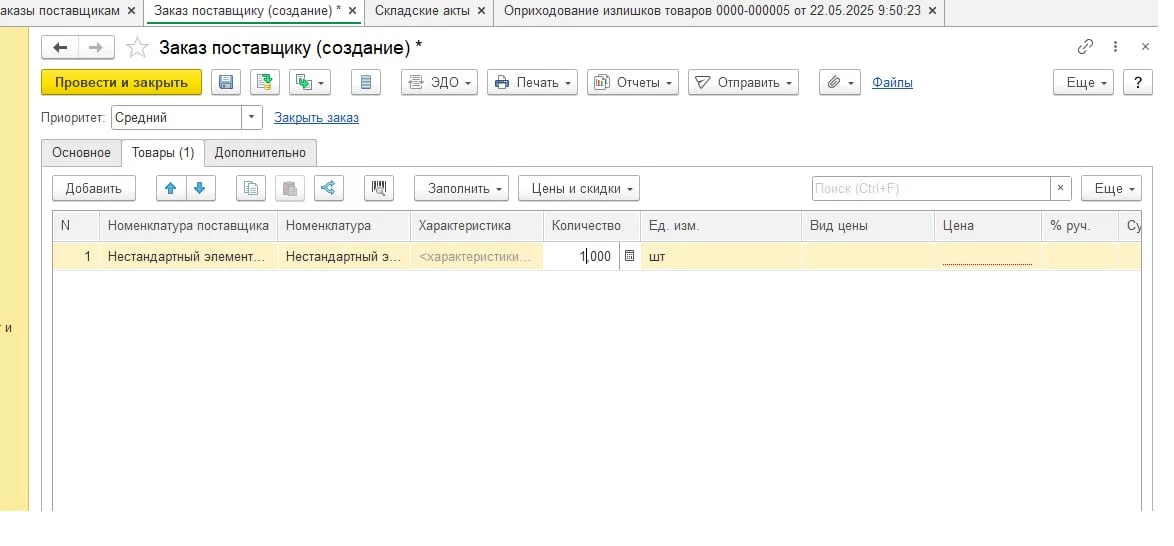Click the % руч. column header

[1080, 225]
